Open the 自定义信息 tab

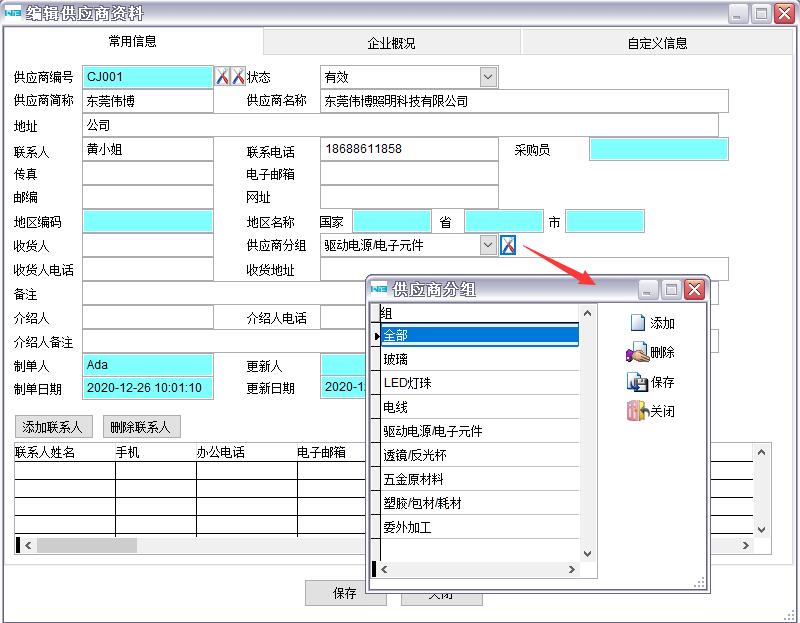(x=657, y=43)
